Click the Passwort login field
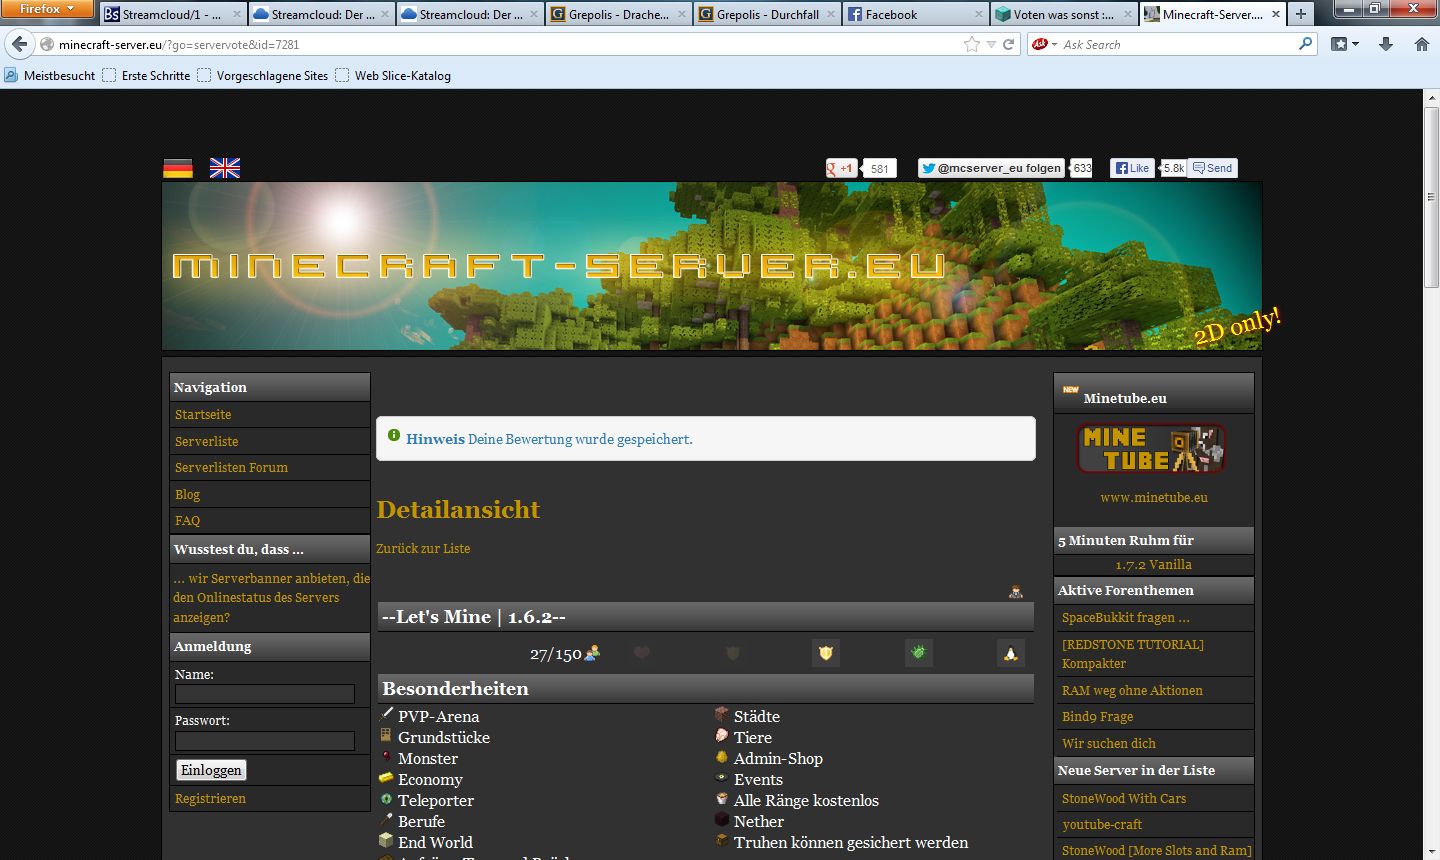This screenshot has height=860, width=1440. click(265, 741)
